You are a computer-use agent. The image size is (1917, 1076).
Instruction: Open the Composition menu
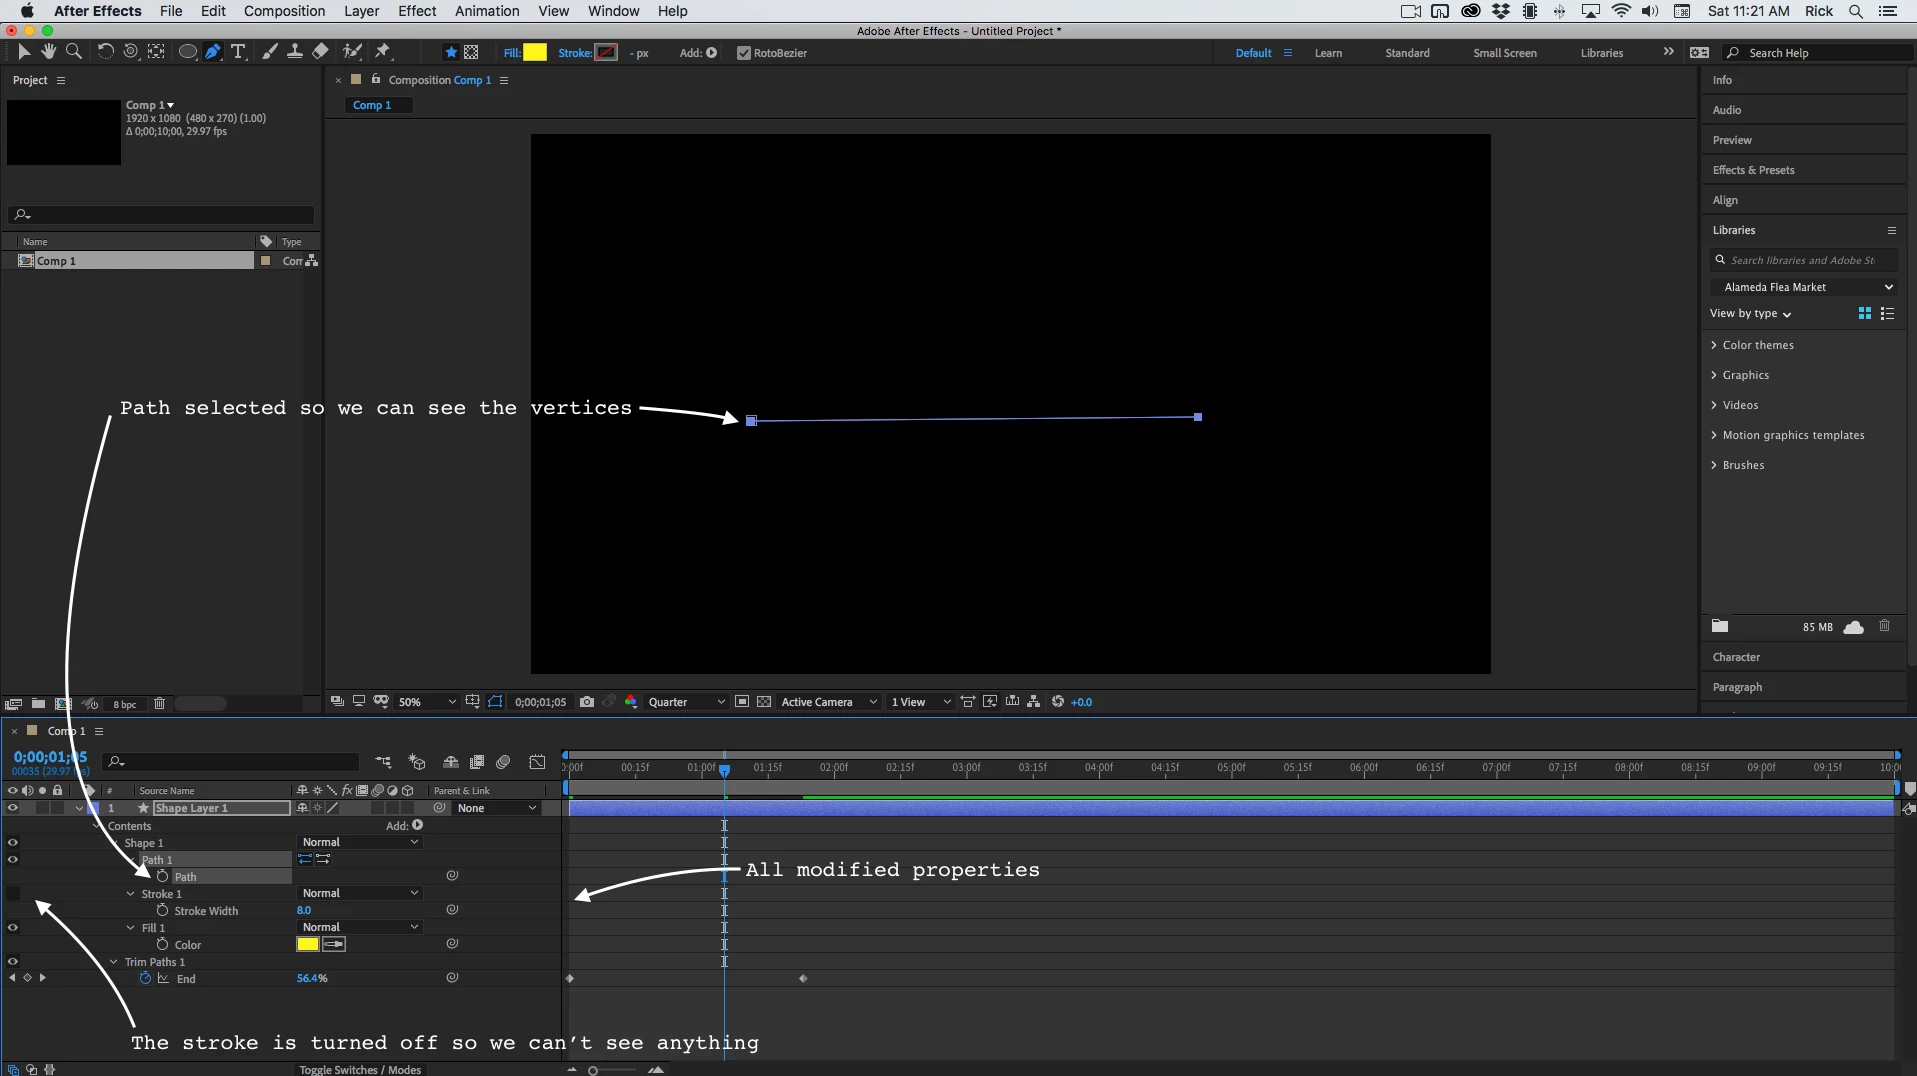pyautogui.click(x=284, y=11)
